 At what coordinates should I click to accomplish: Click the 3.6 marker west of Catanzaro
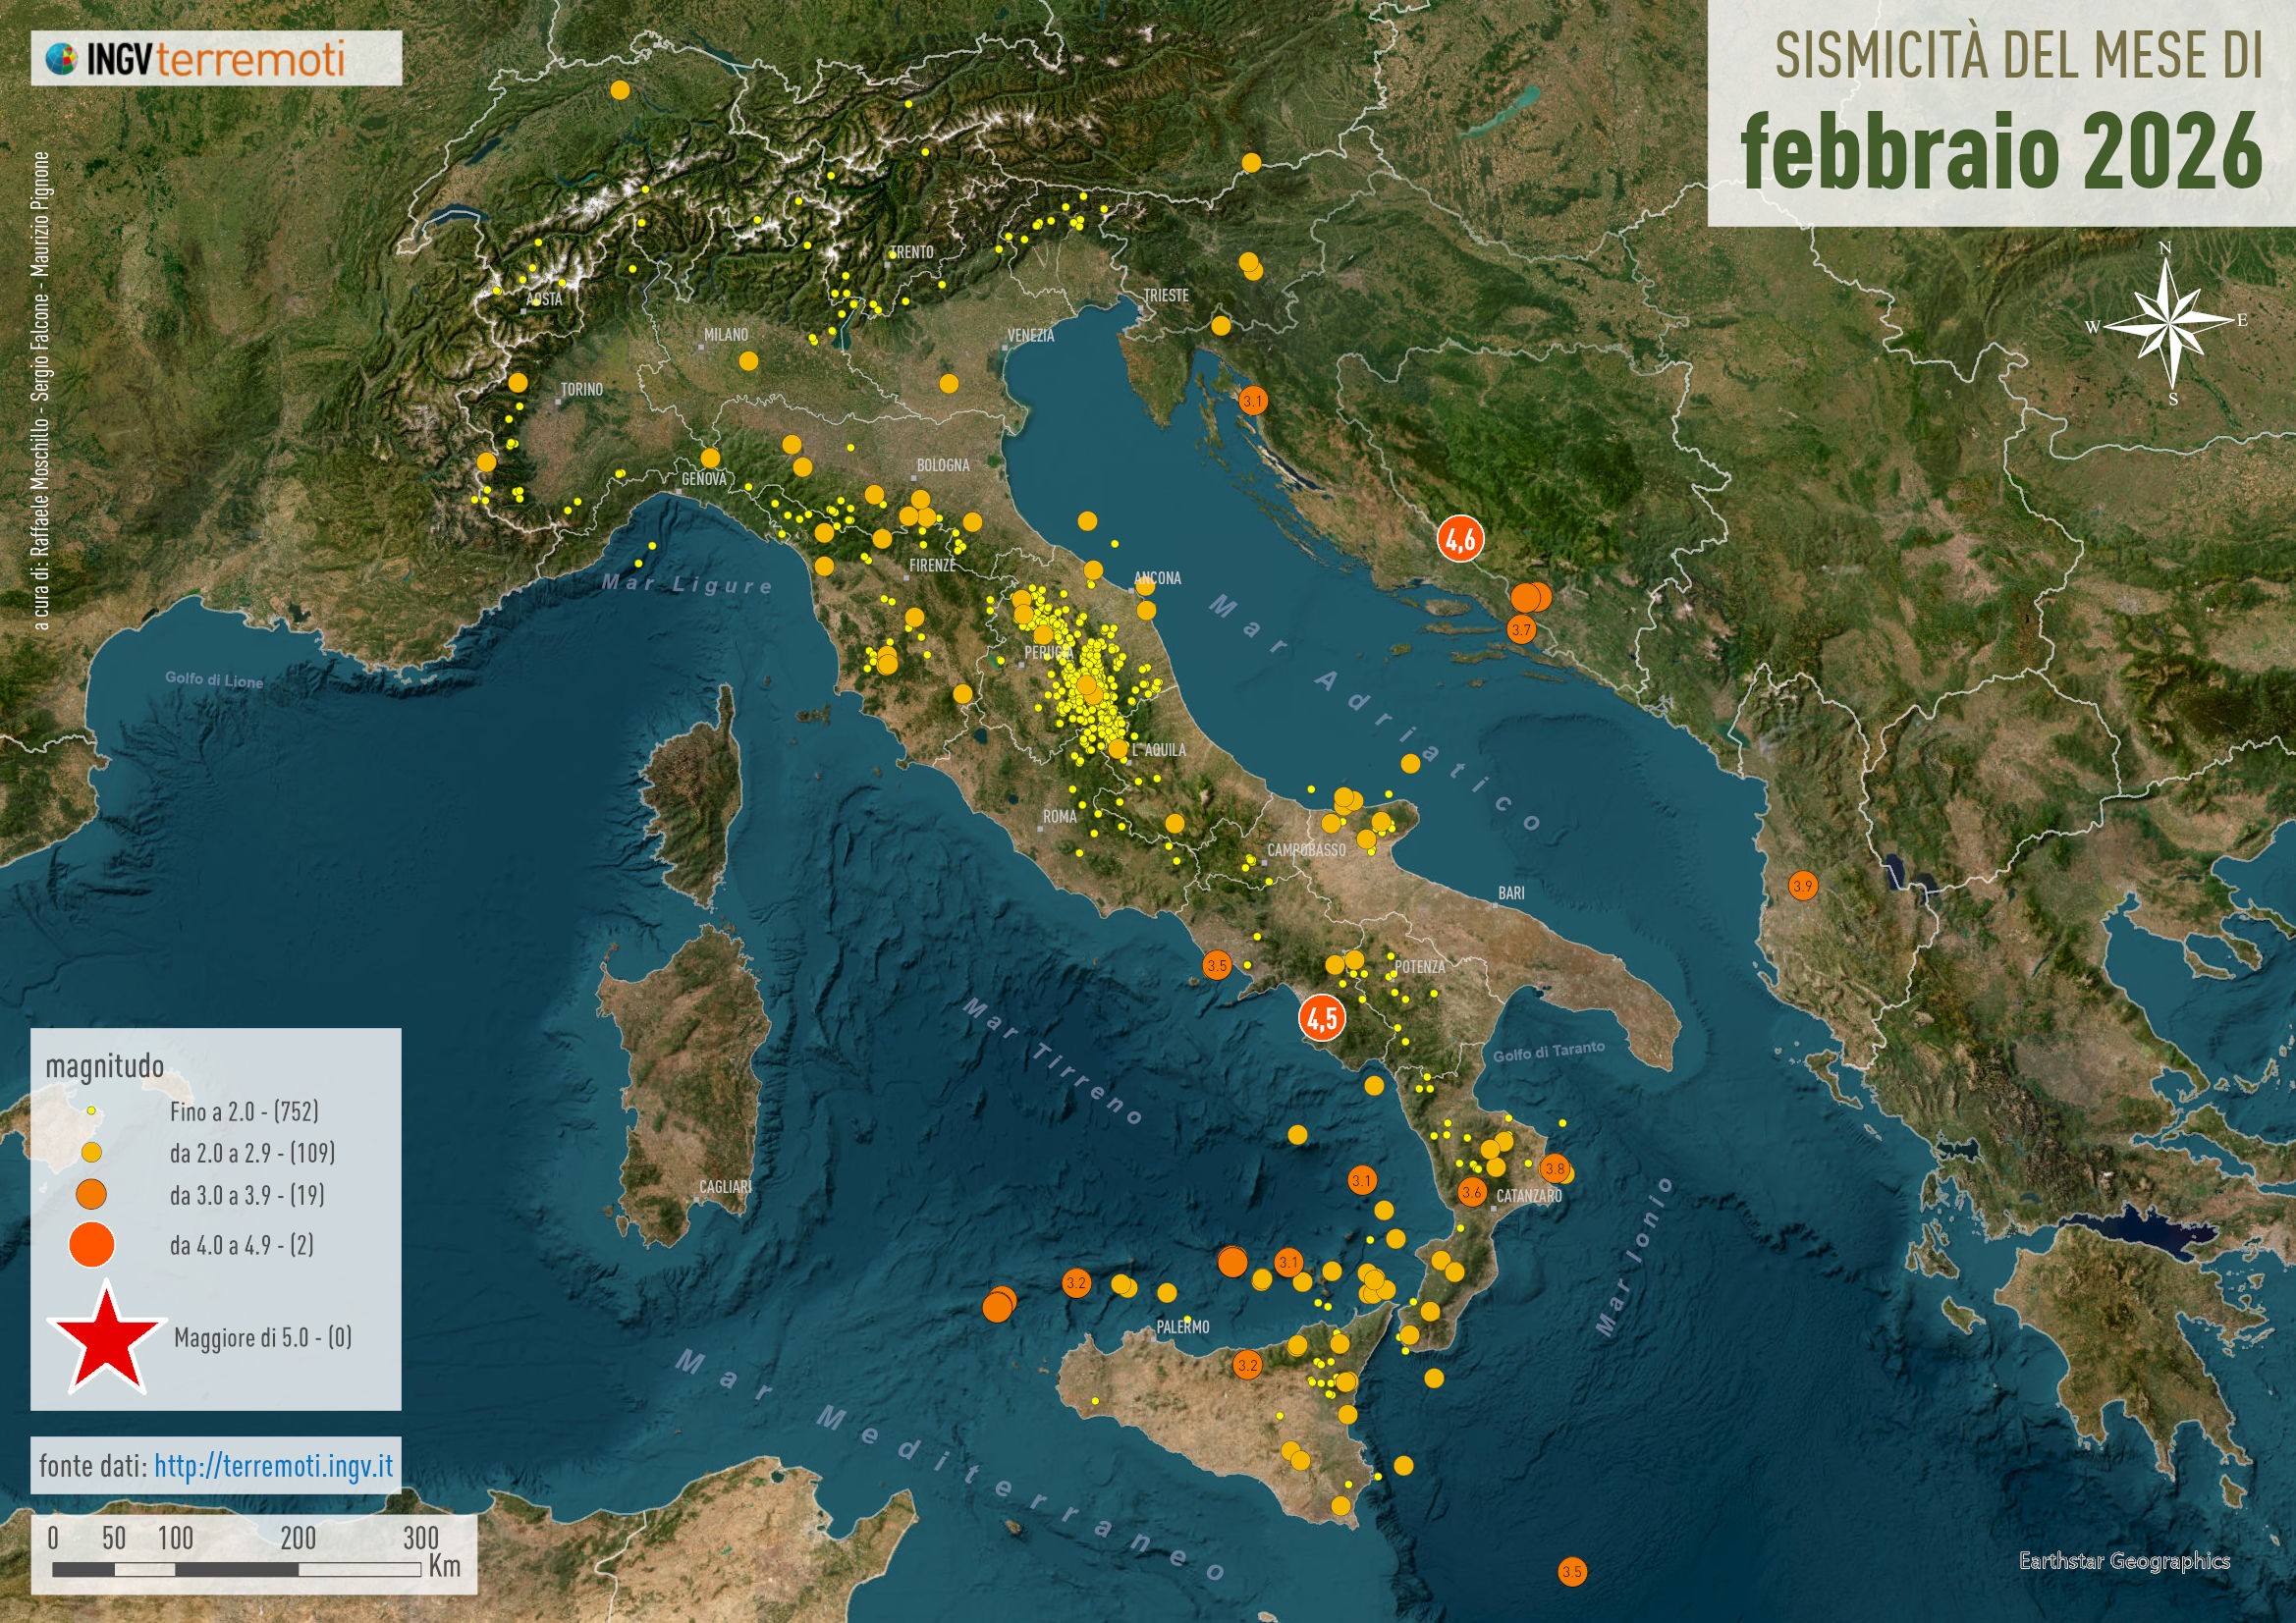1471,1192
